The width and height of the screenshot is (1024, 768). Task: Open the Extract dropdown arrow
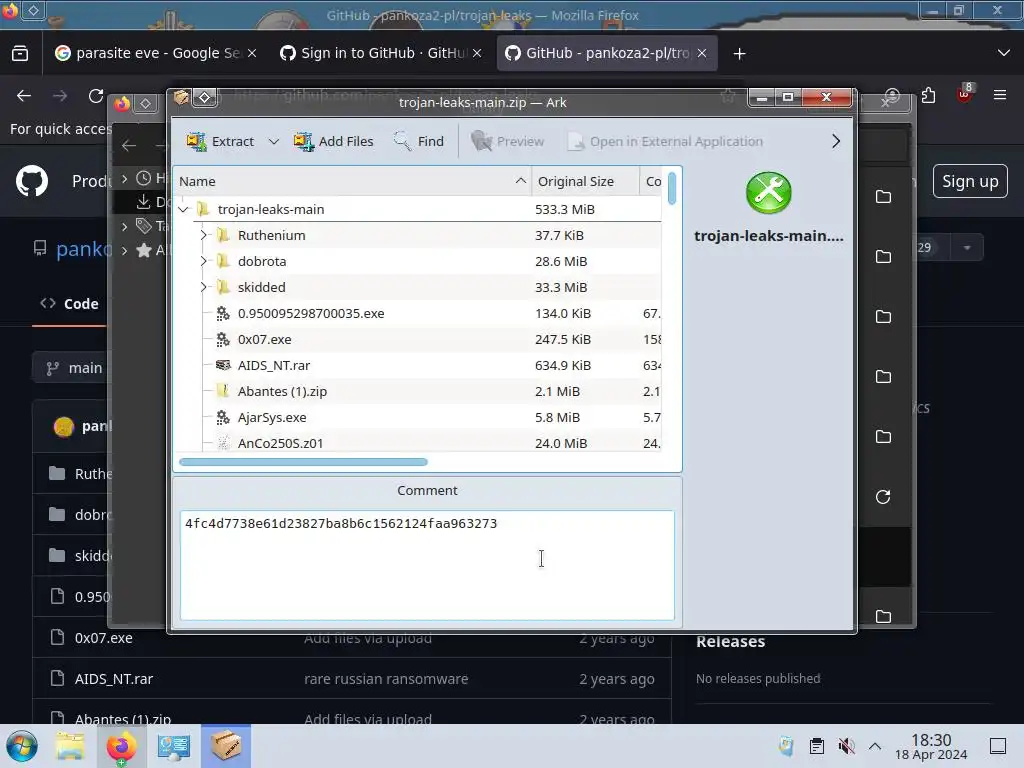pyautogui.click(x=274, y=141)
